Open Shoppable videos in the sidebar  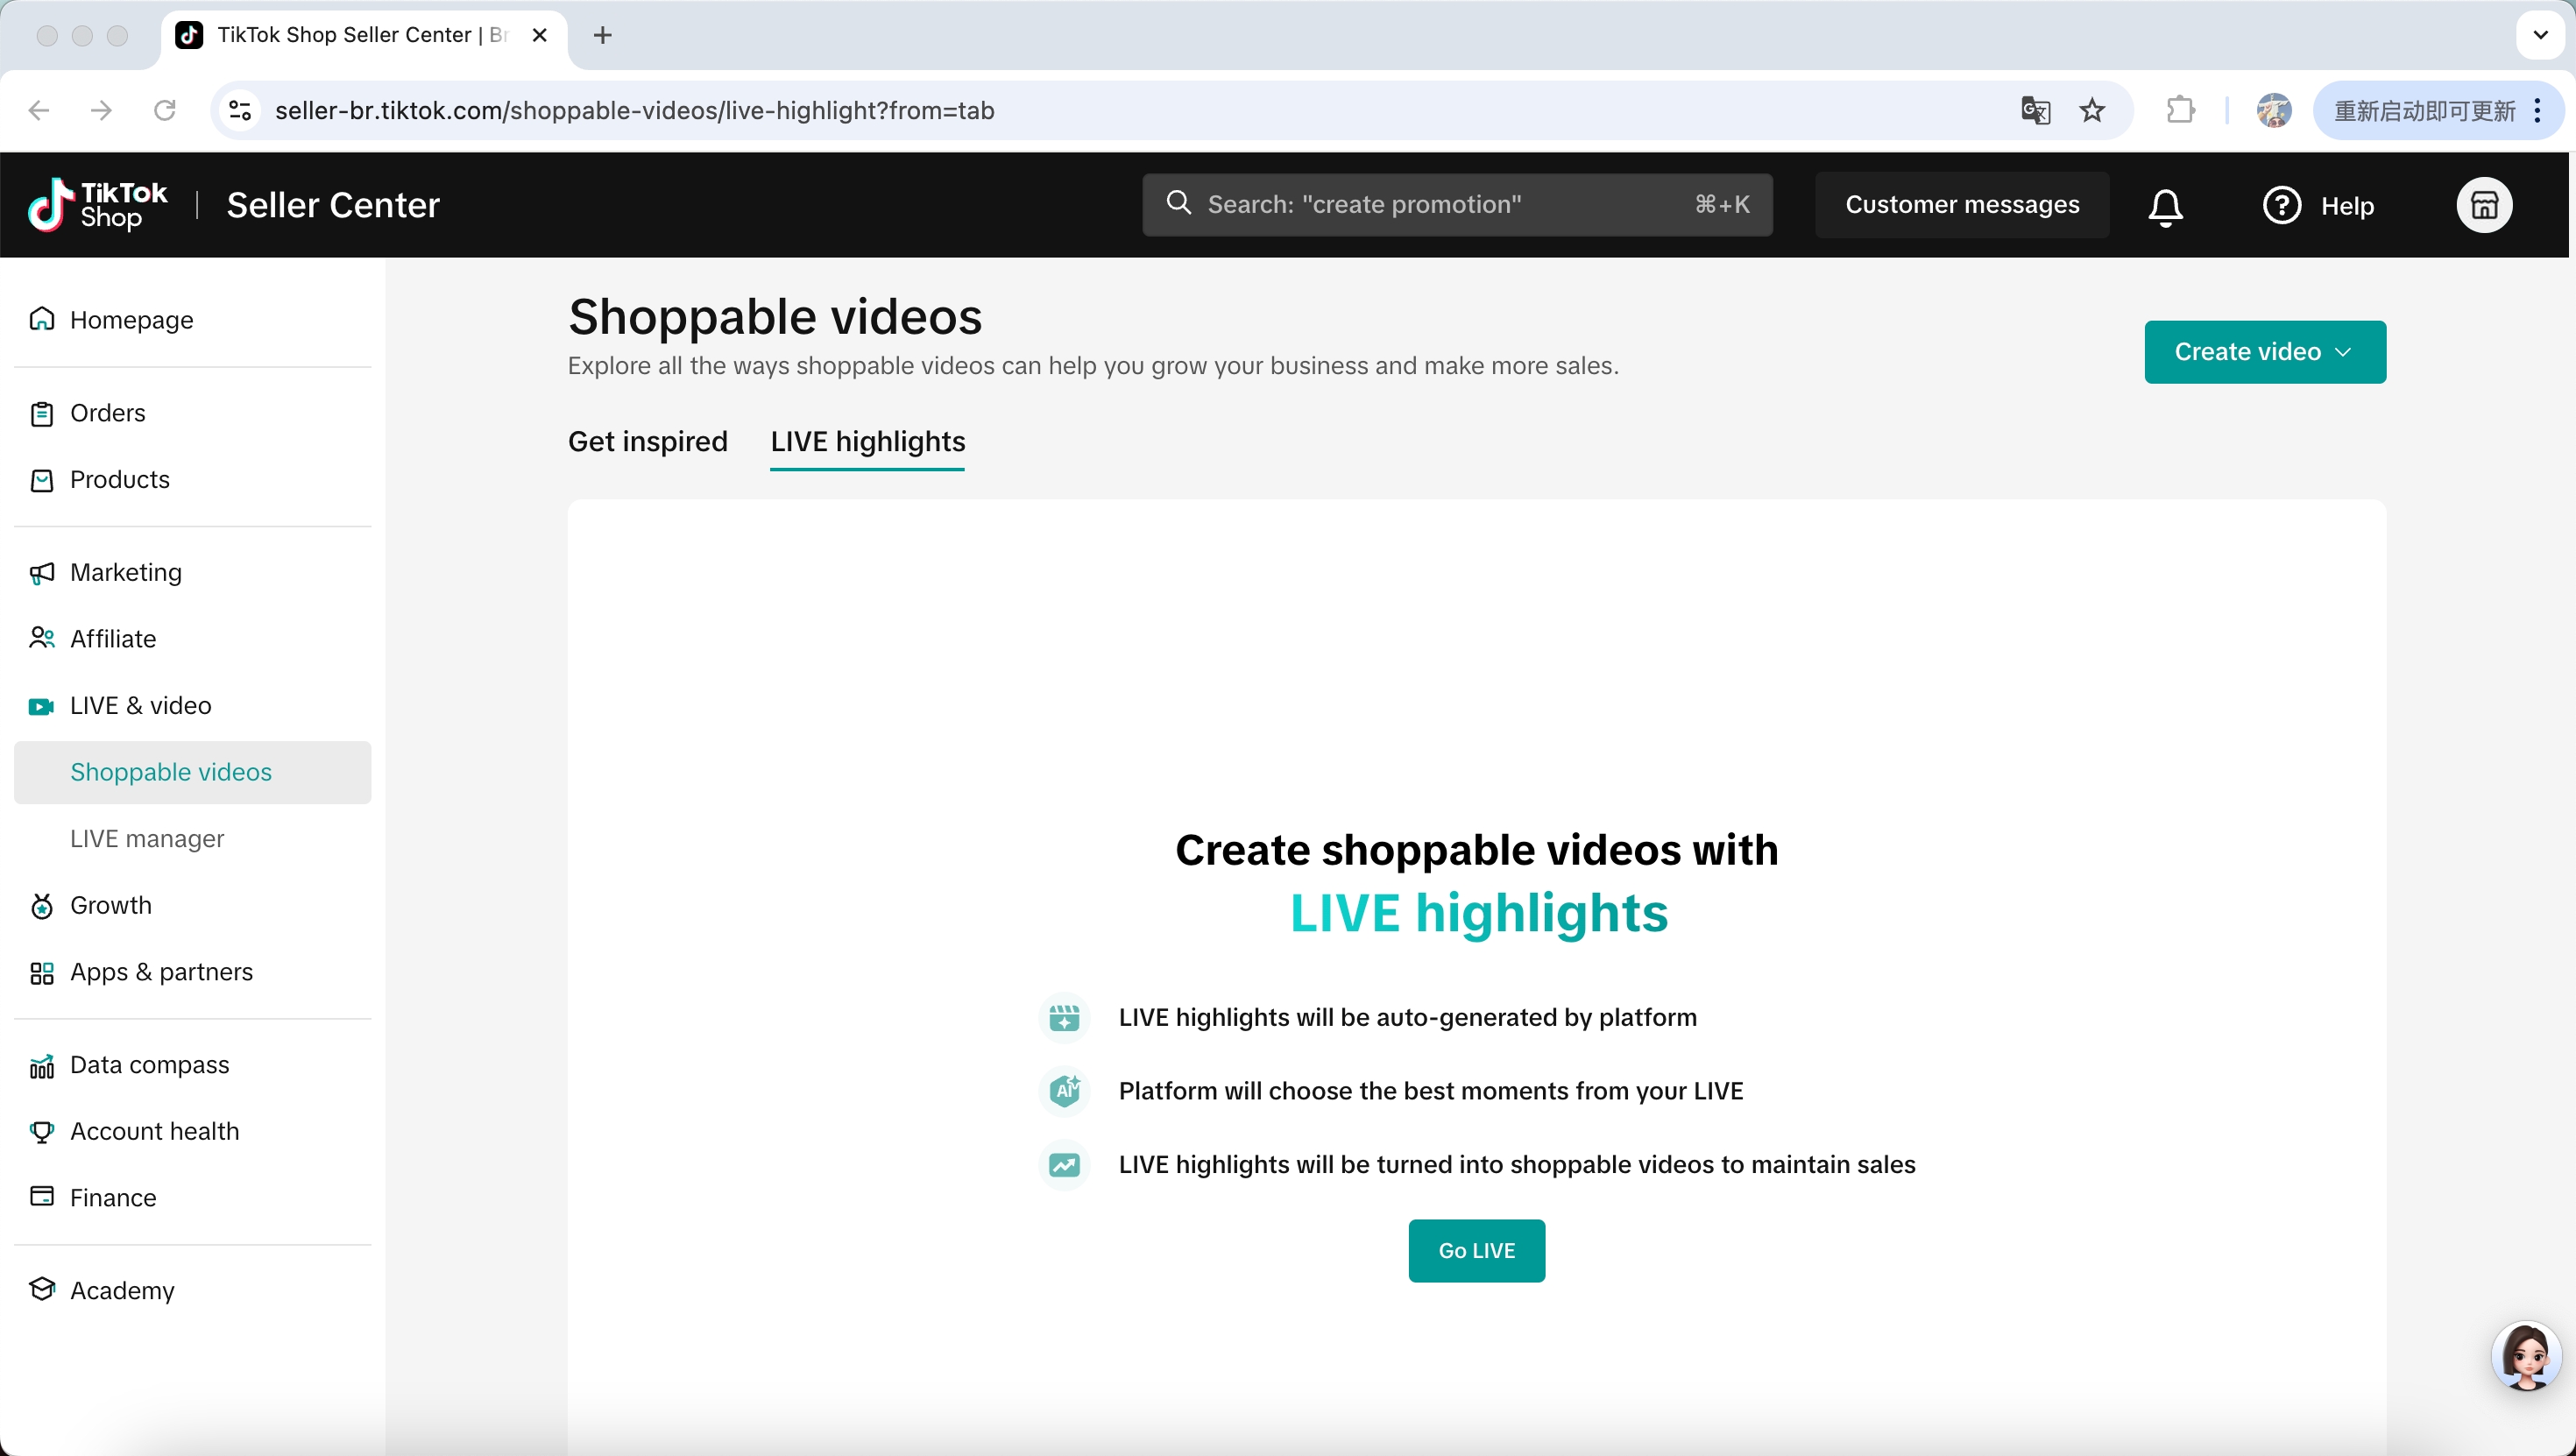[192, 772]
